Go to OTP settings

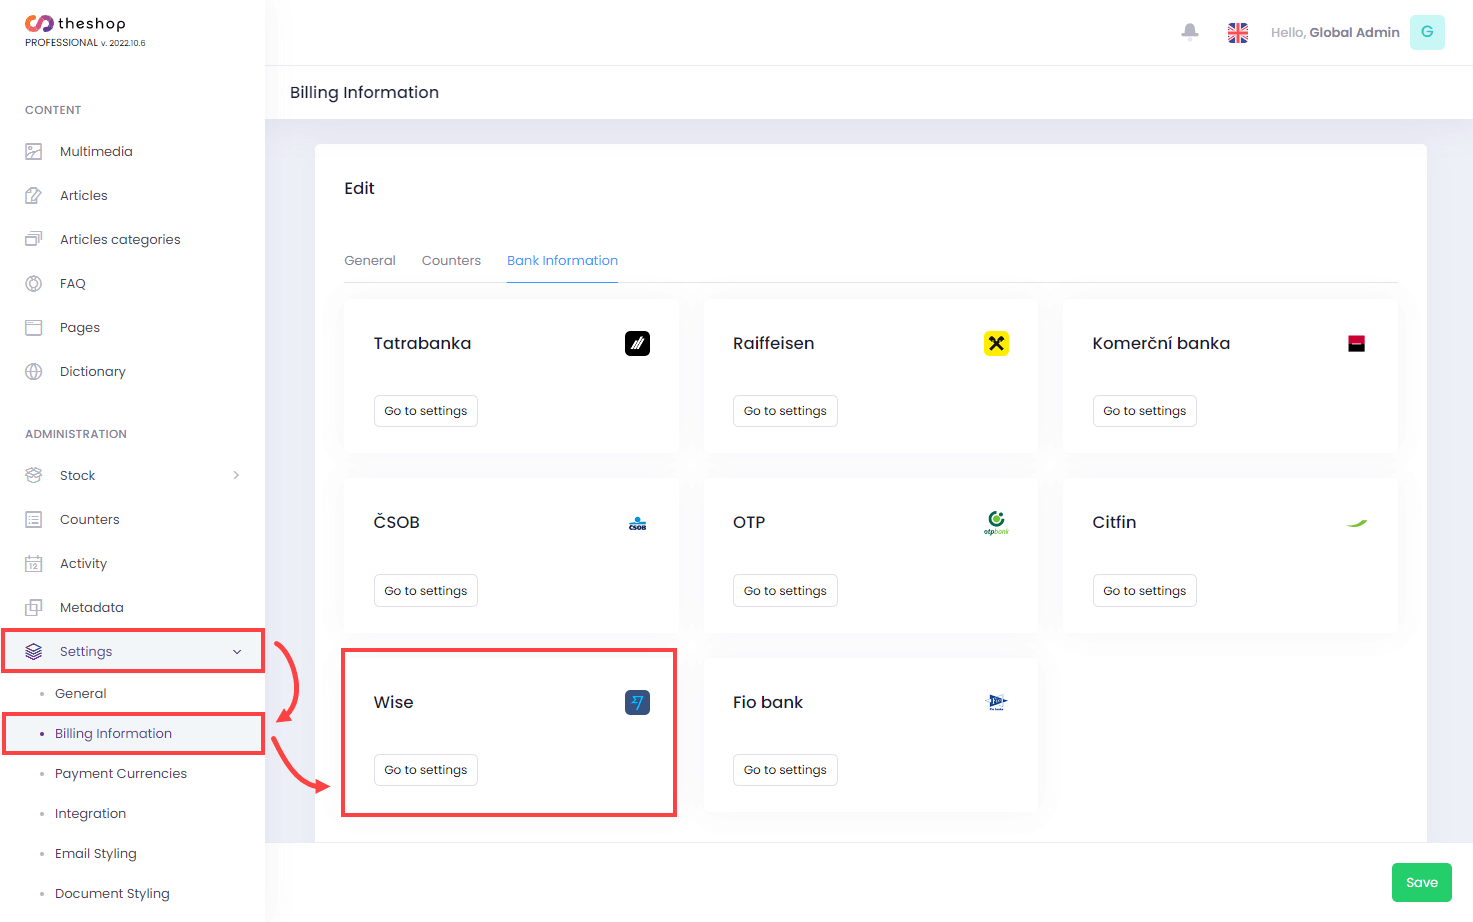[x=785, y=591]
